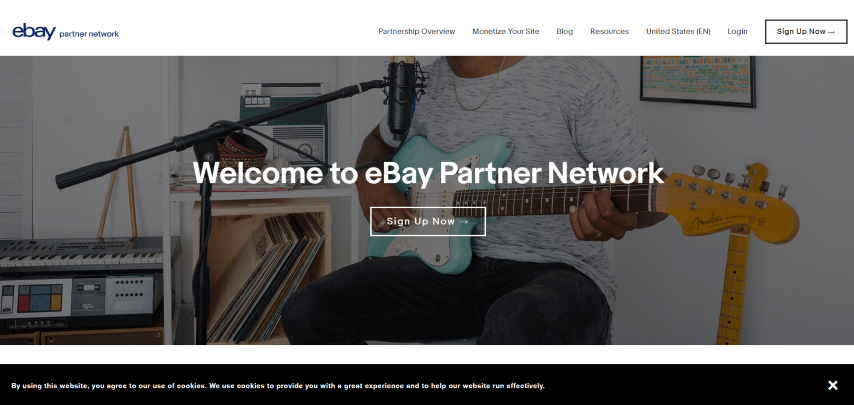
Task: Click the partner network wordmark text
Action: [89, 34]
